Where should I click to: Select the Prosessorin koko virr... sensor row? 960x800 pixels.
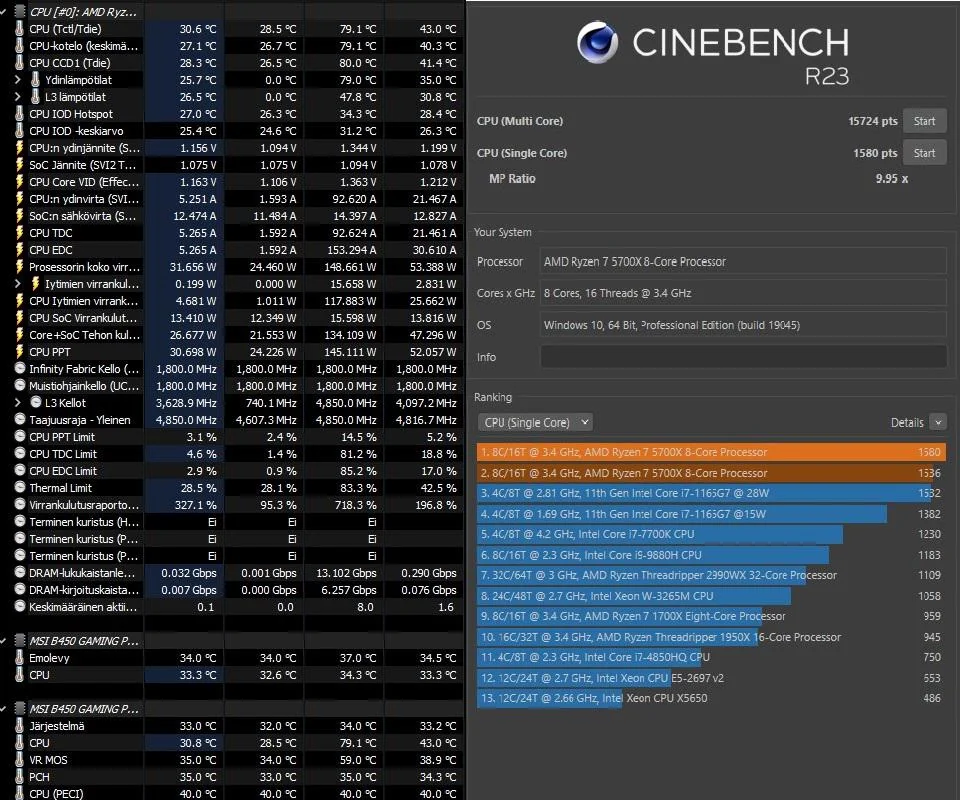pos(231,267)
